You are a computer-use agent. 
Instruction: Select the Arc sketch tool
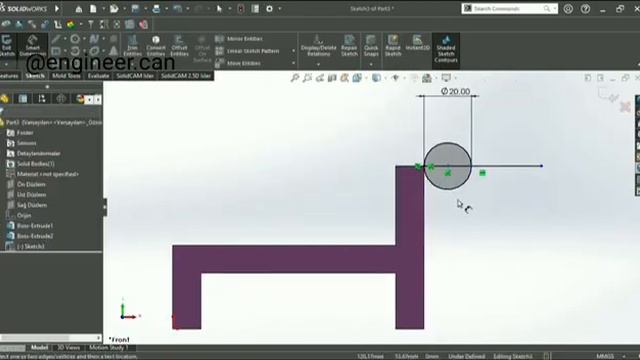coord(75,51)
